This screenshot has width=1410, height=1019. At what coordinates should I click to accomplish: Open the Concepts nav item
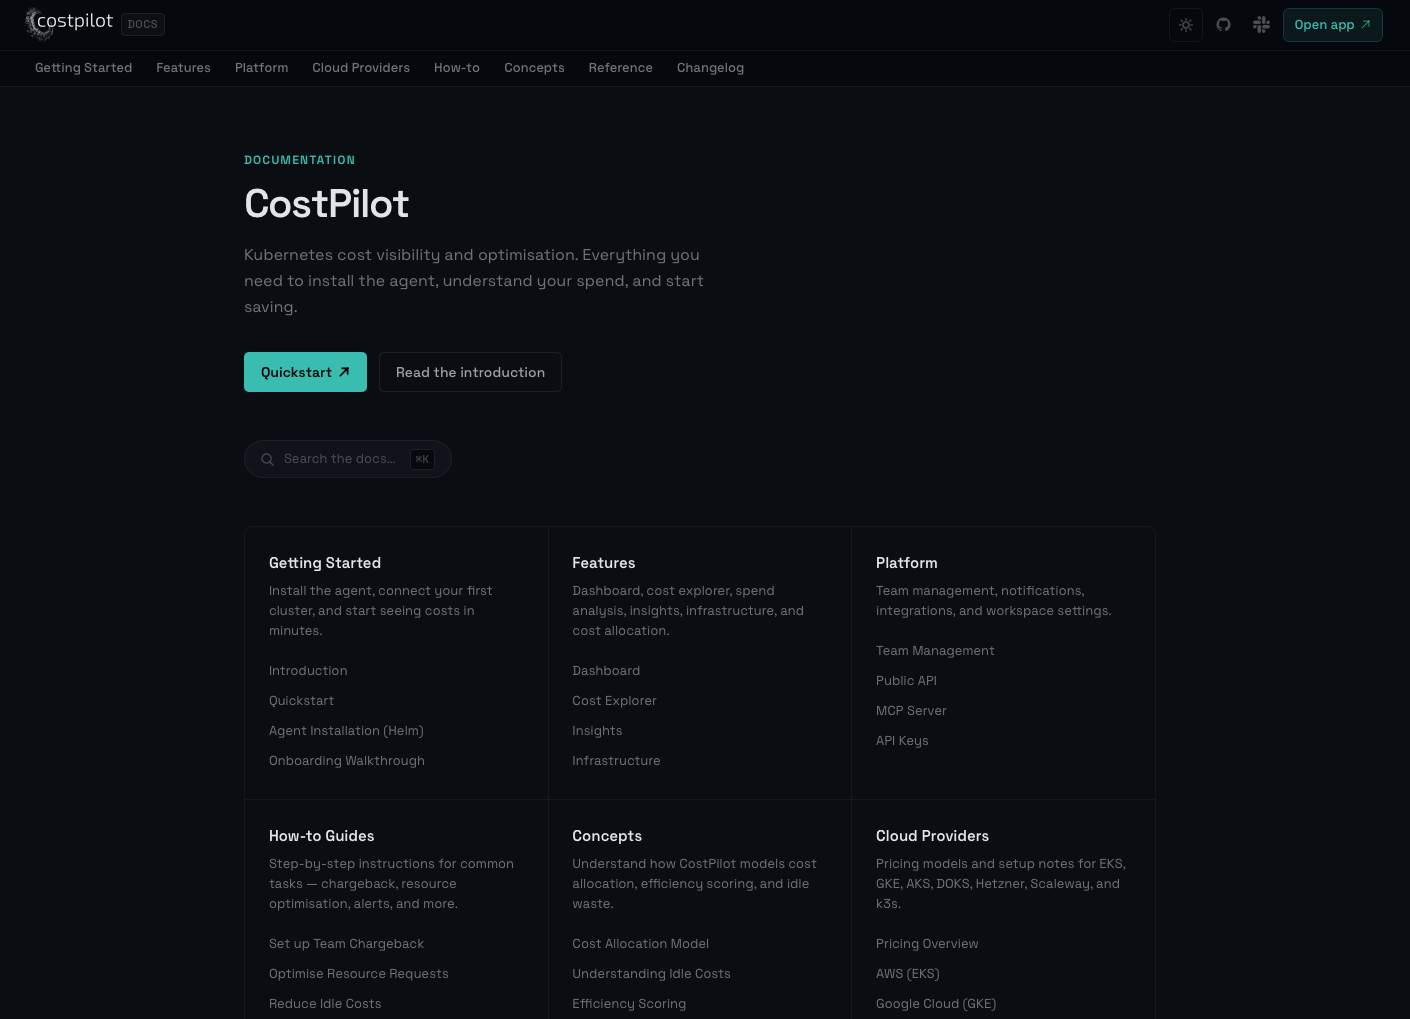pyautogui.click(x=534, y=68)
